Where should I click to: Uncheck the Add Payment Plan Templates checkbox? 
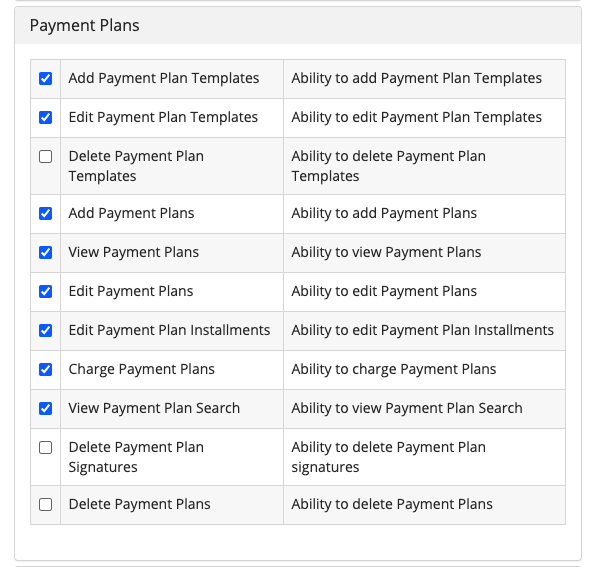pos(45,78)
